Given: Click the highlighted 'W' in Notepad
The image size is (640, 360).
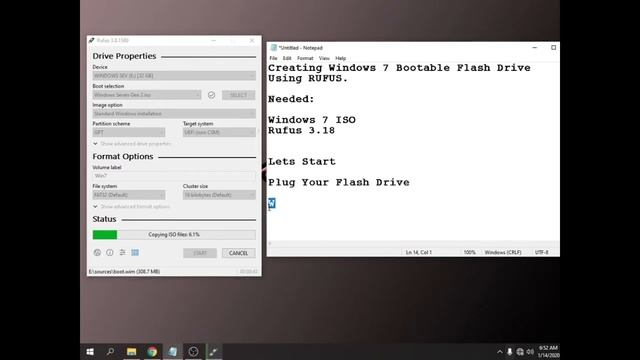Looking at the screenshot, I should click(x=272, y=203).
